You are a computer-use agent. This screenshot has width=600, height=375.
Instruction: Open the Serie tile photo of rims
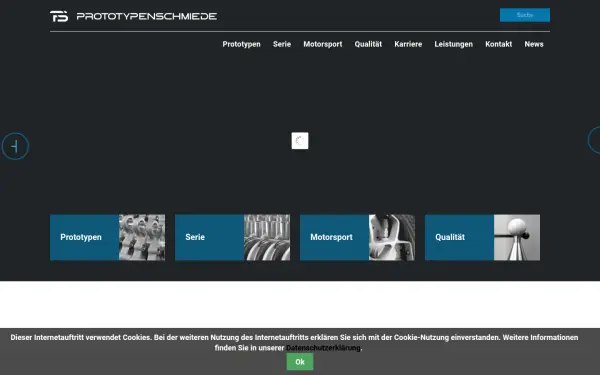[267, 237]
